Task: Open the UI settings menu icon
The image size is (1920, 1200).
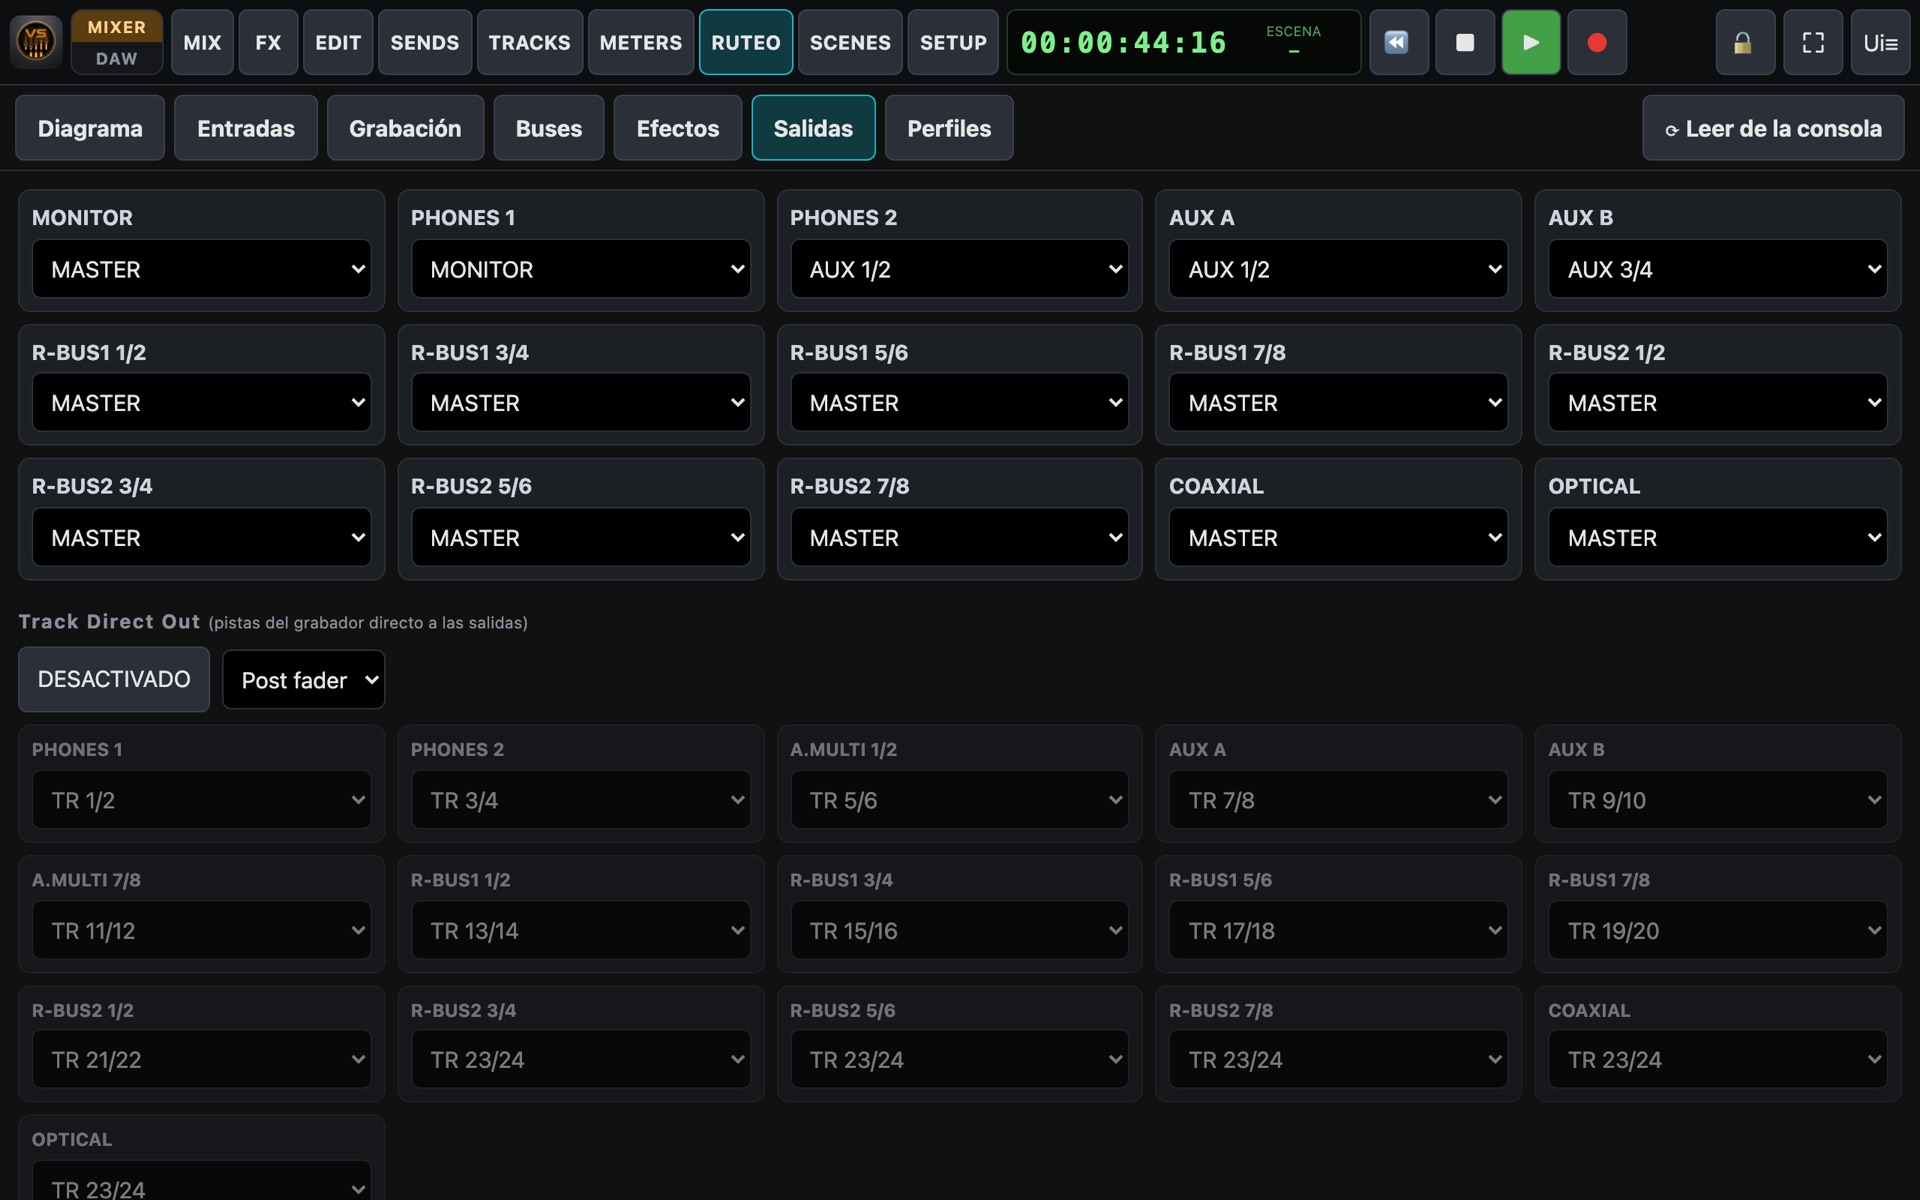Action: pos(1880,42)
